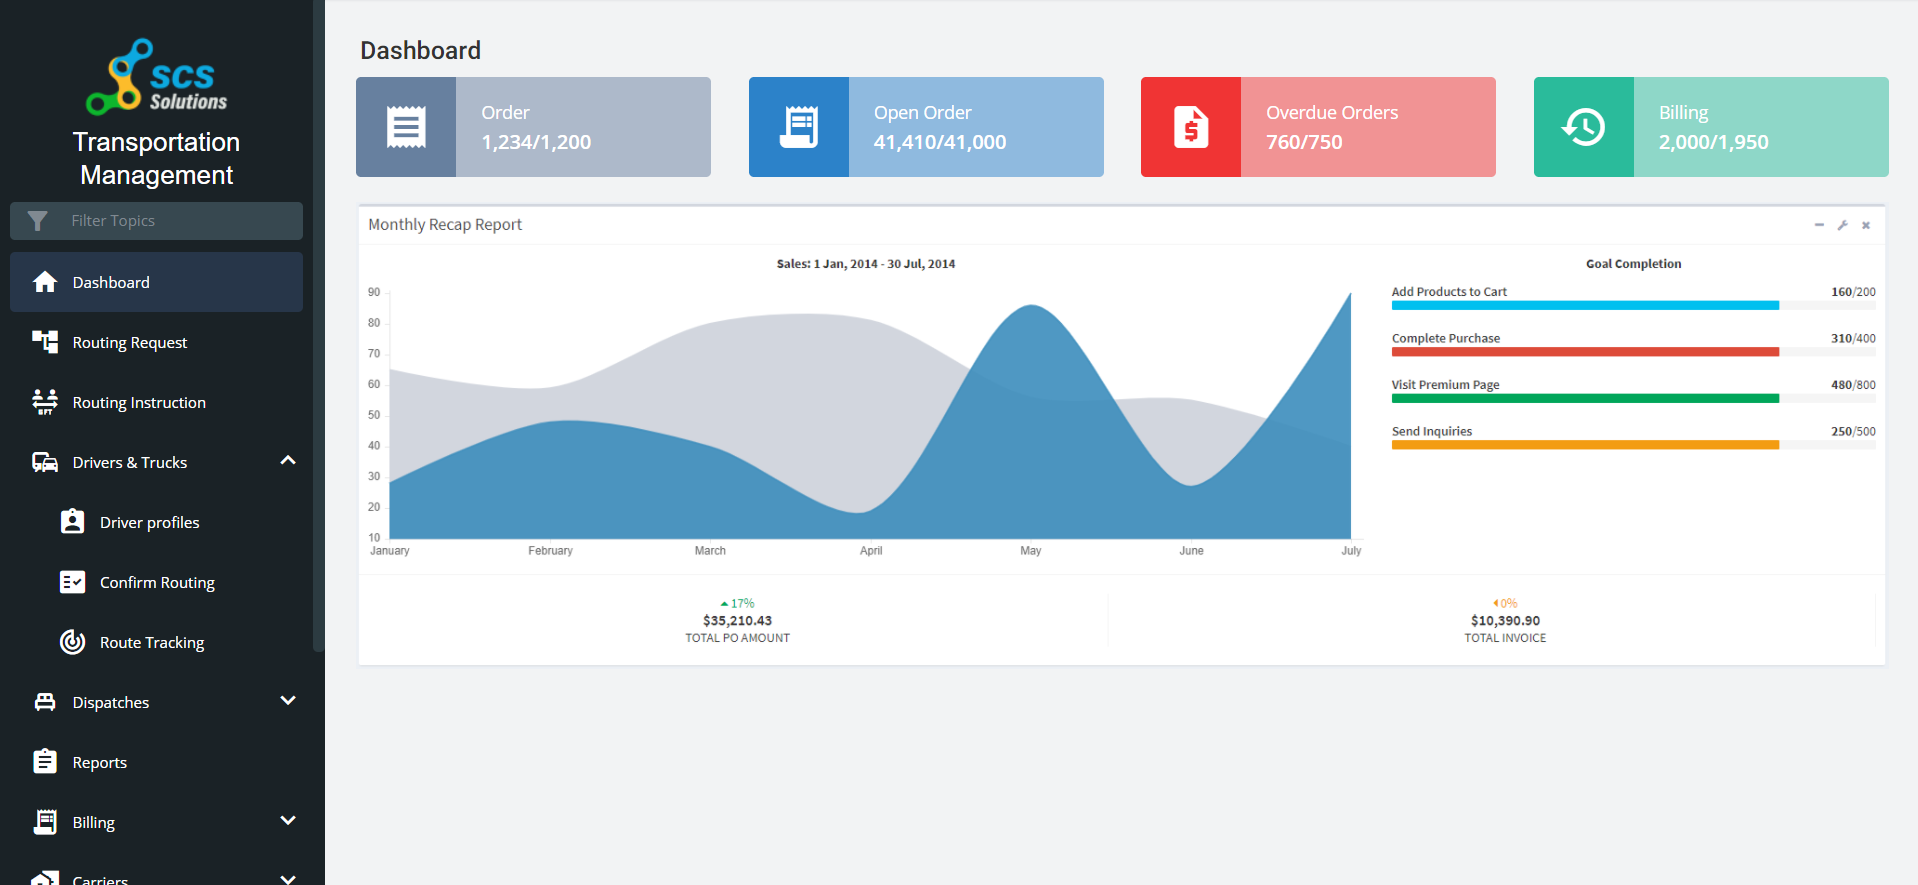The width and height of the screenshot is (1918, 885).
Task: Click the 17% increase indicator
Action: (x=737, y=604)
